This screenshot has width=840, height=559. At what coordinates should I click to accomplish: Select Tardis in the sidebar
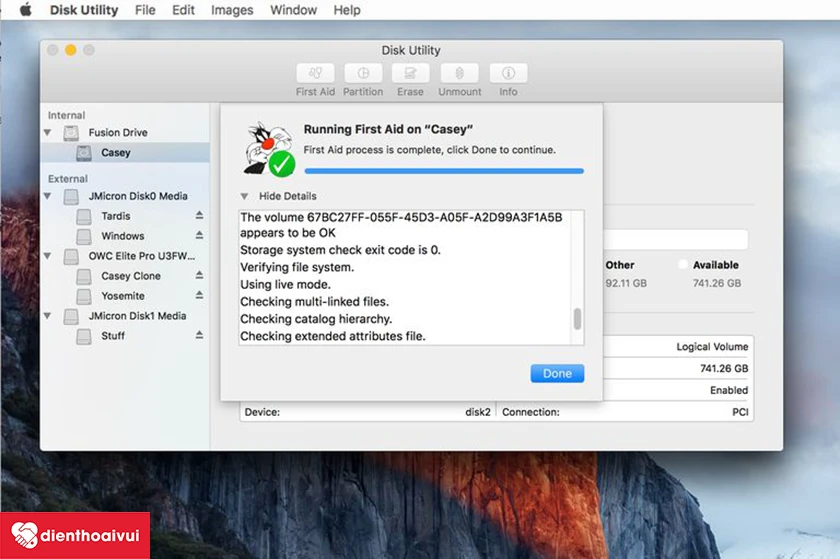point(116,216)
